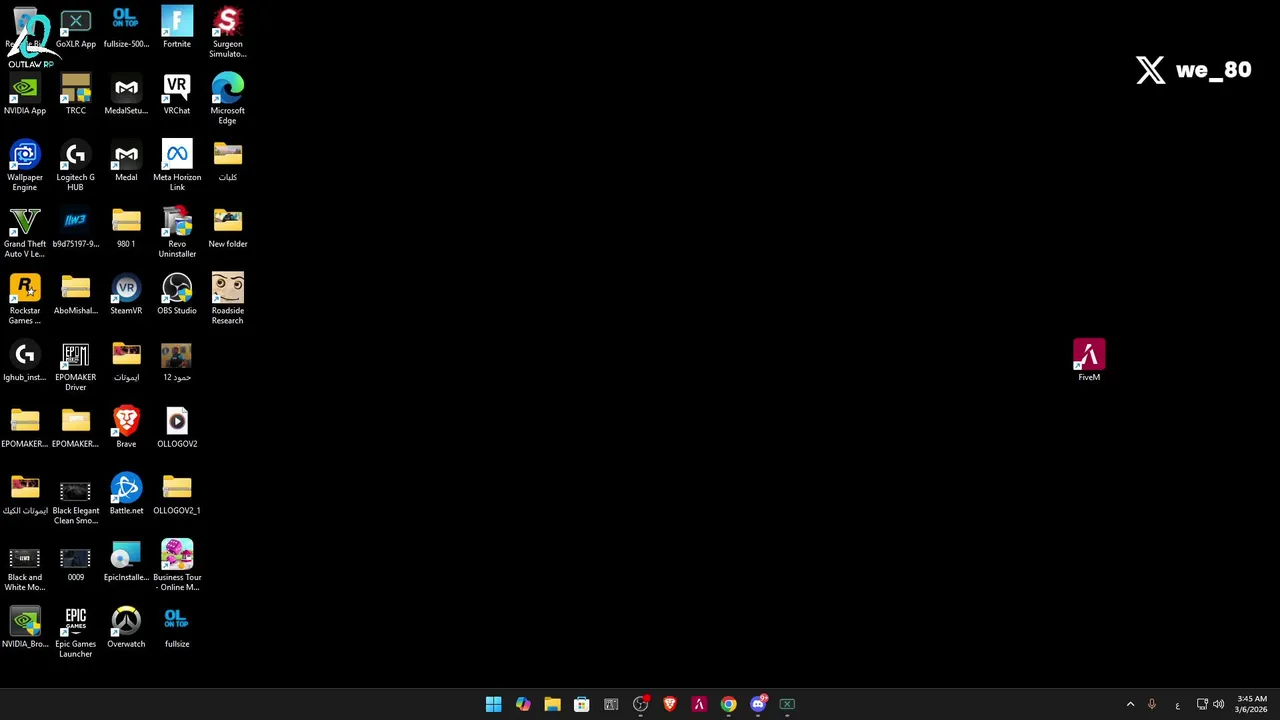
Task: Select the Grand Theft Auto V desktop icon
Action: [x=25, y=232]
